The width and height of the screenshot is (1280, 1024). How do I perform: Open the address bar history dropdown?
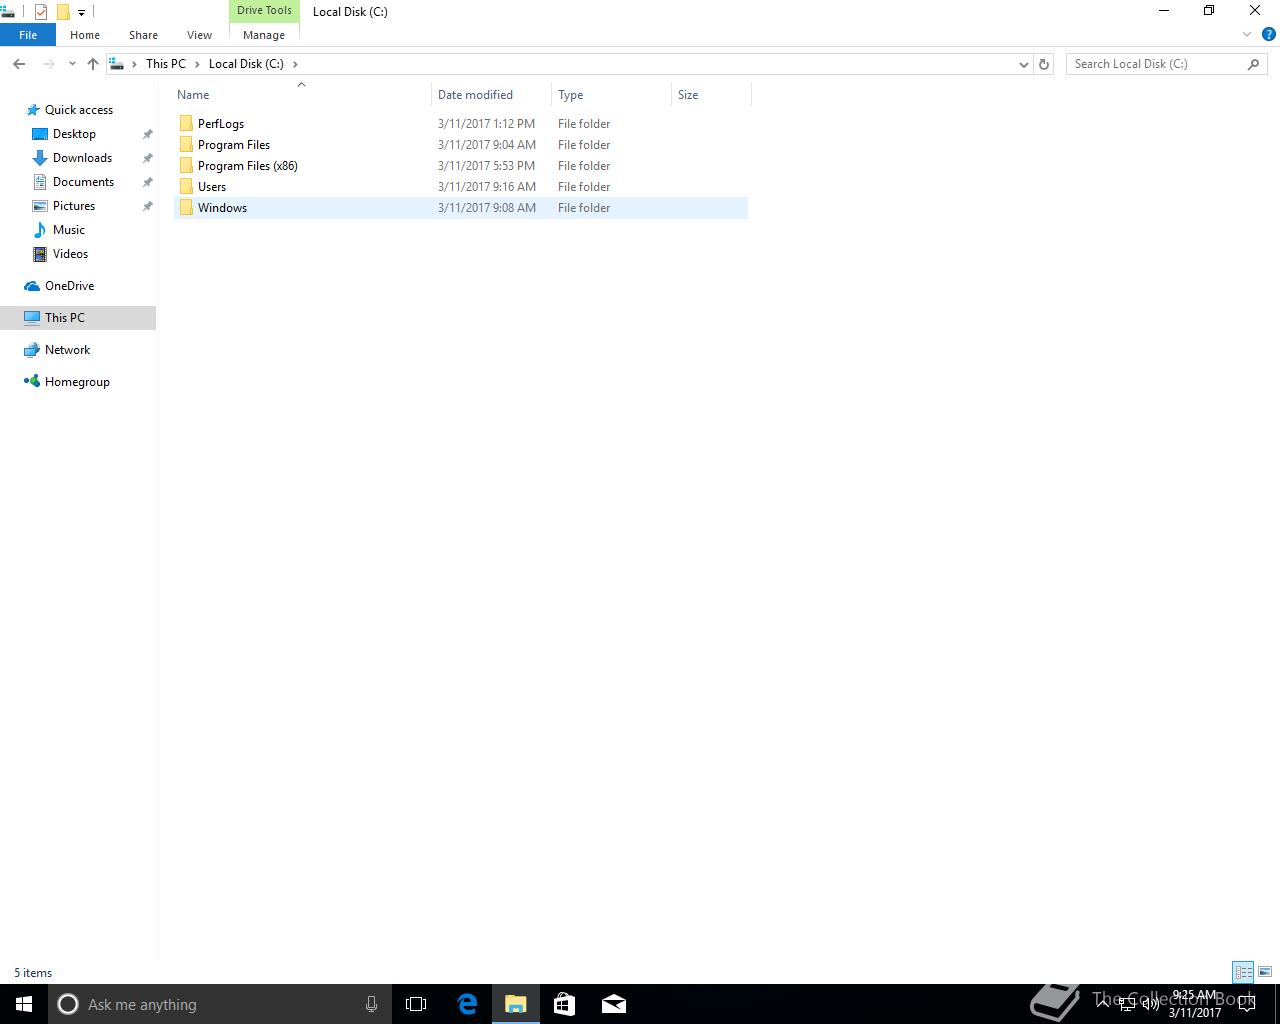pyautogui.click(x=1023, y=64)
